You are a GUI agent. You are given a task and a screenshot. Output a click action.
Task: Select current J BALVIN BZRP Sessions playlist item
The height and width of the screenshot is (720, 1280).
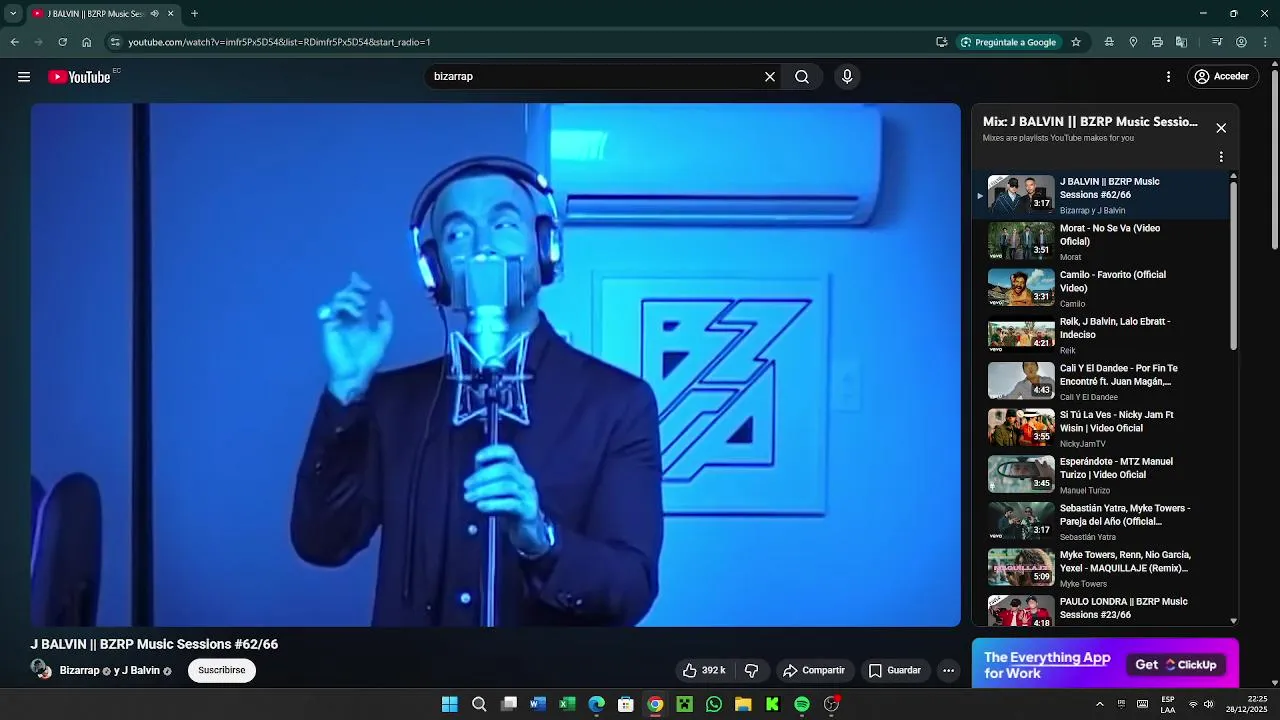point(1100,195)
